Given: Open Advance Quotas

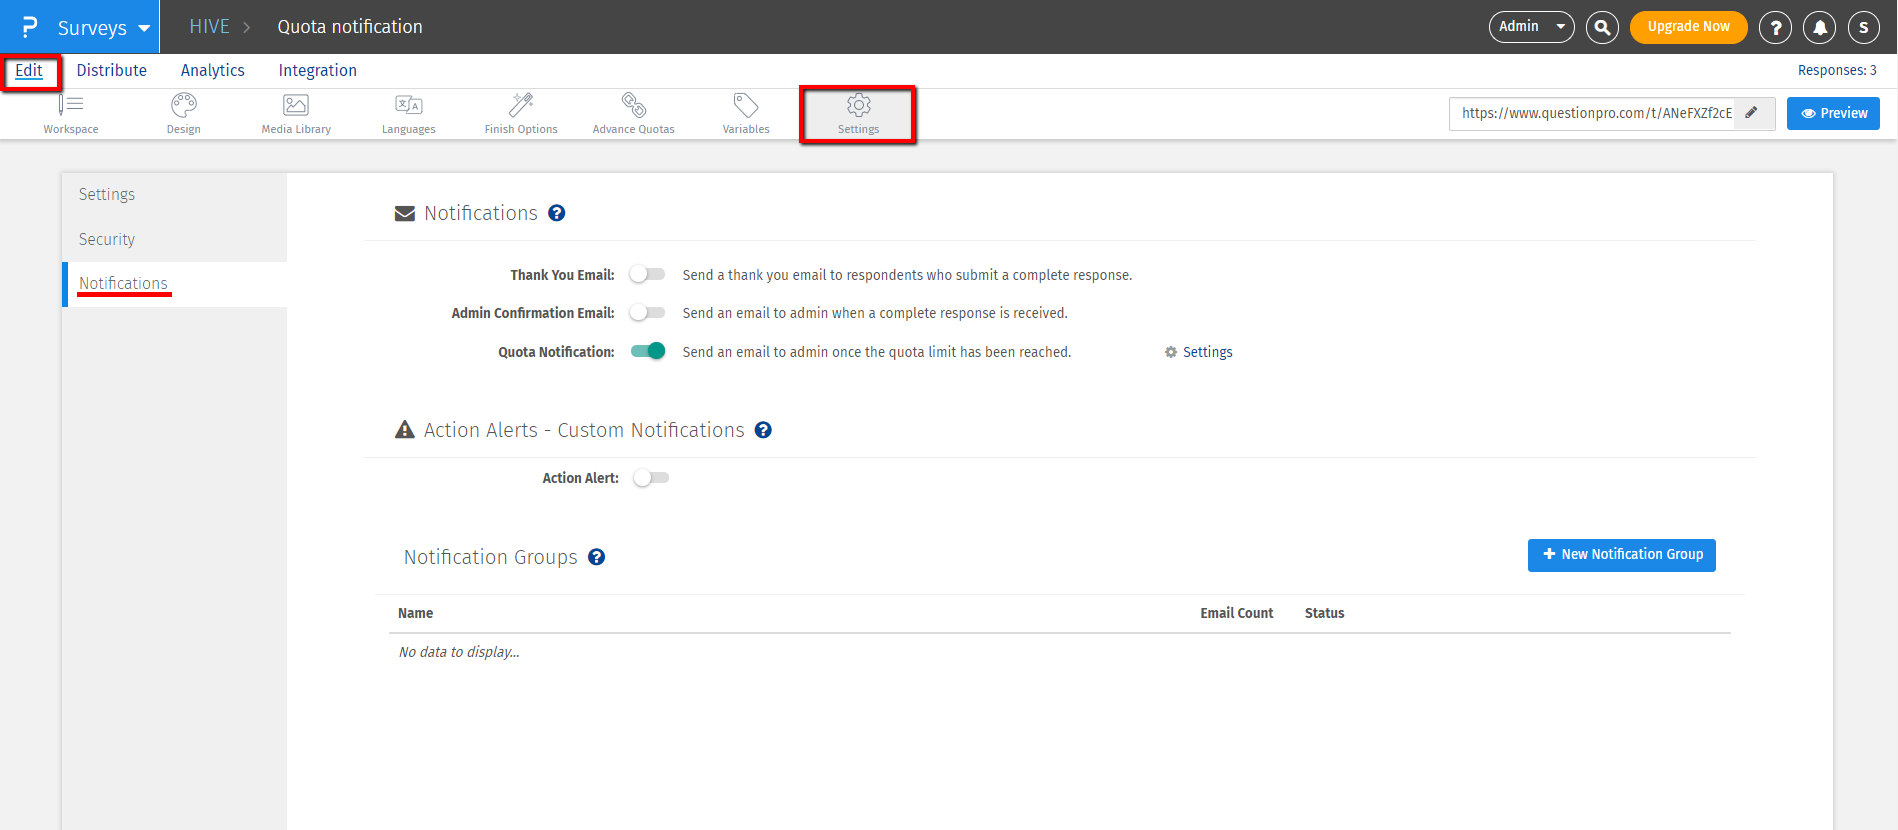Looking at the screenshot, I should click(633, 113).
